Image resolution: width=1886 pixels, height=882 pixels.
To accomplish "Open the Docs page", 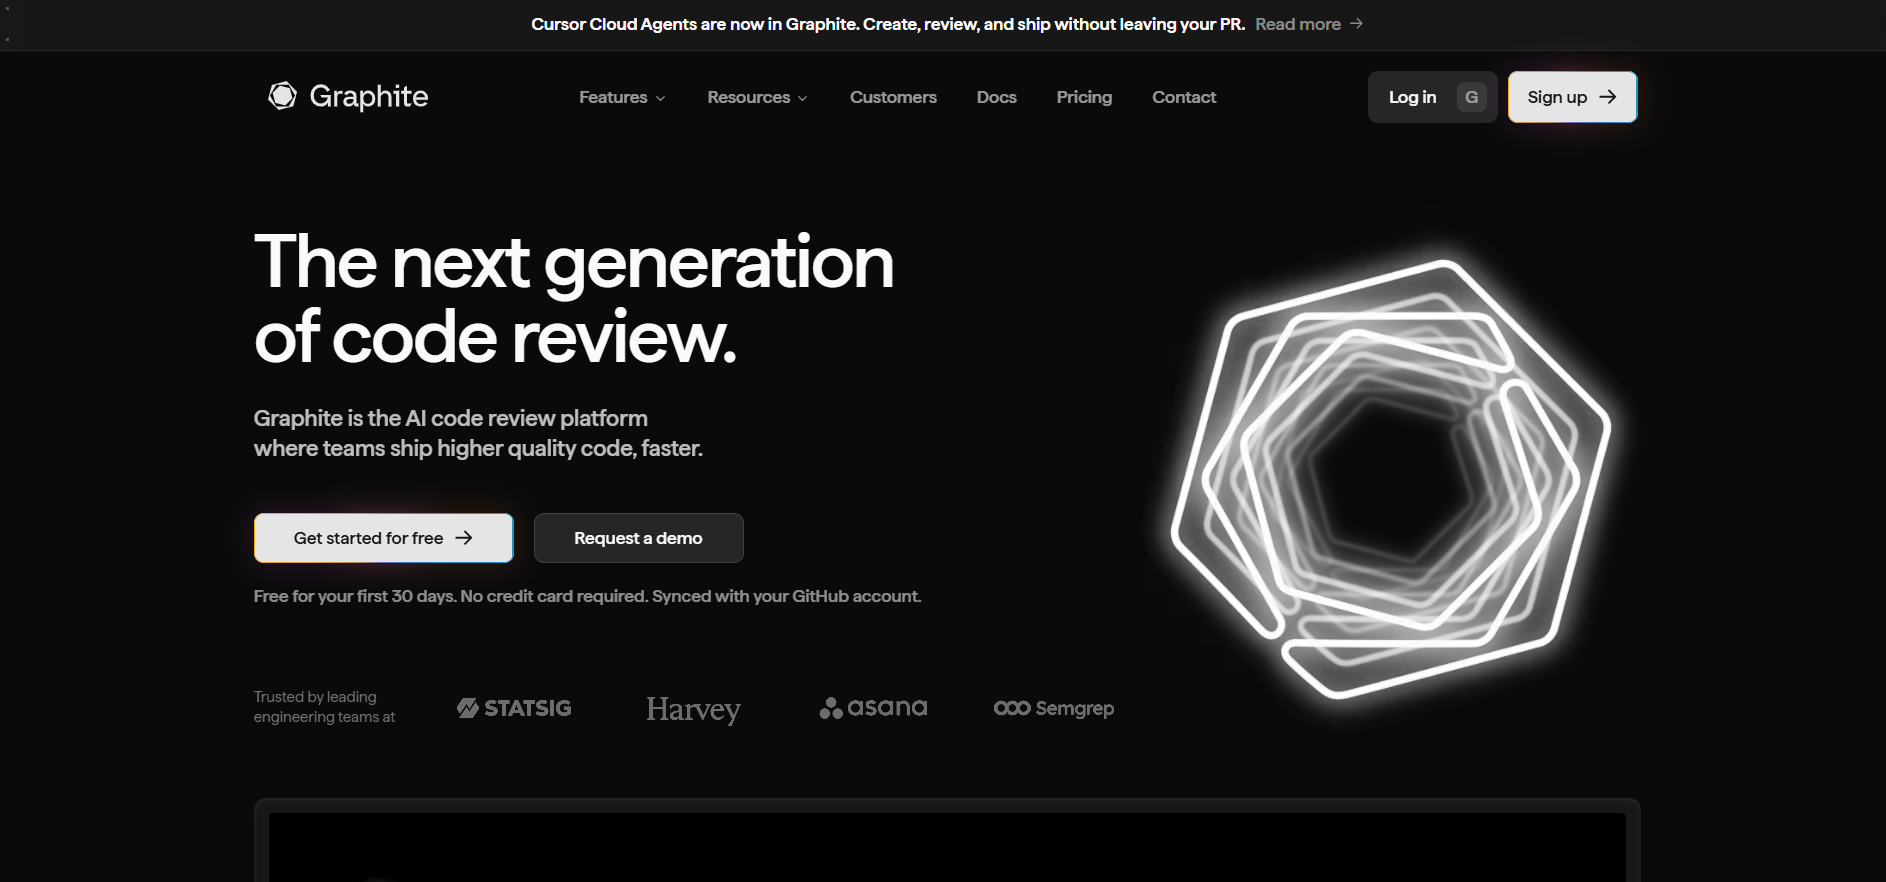I will point(997,97).
